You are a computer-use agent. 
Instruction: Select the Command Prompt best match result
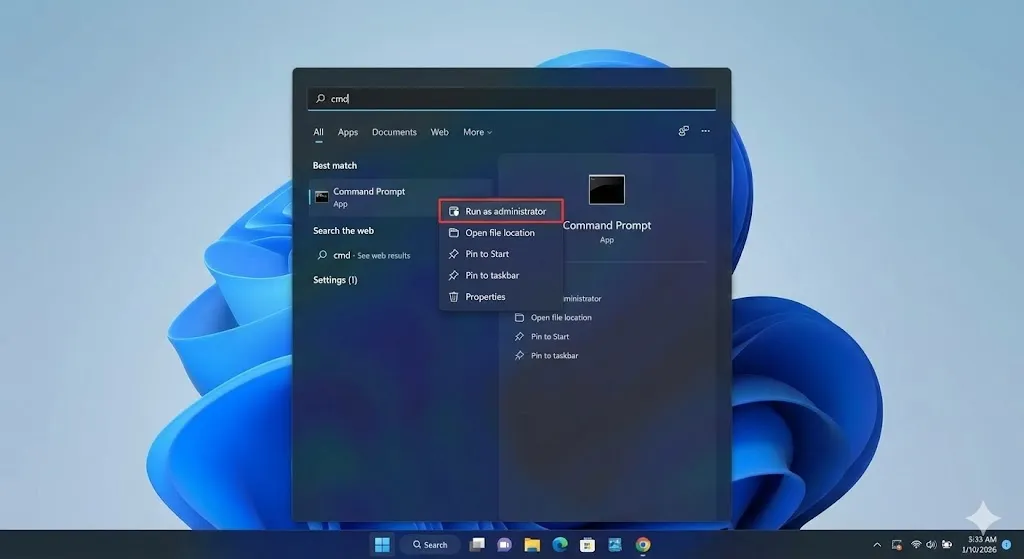coord(400,197)
